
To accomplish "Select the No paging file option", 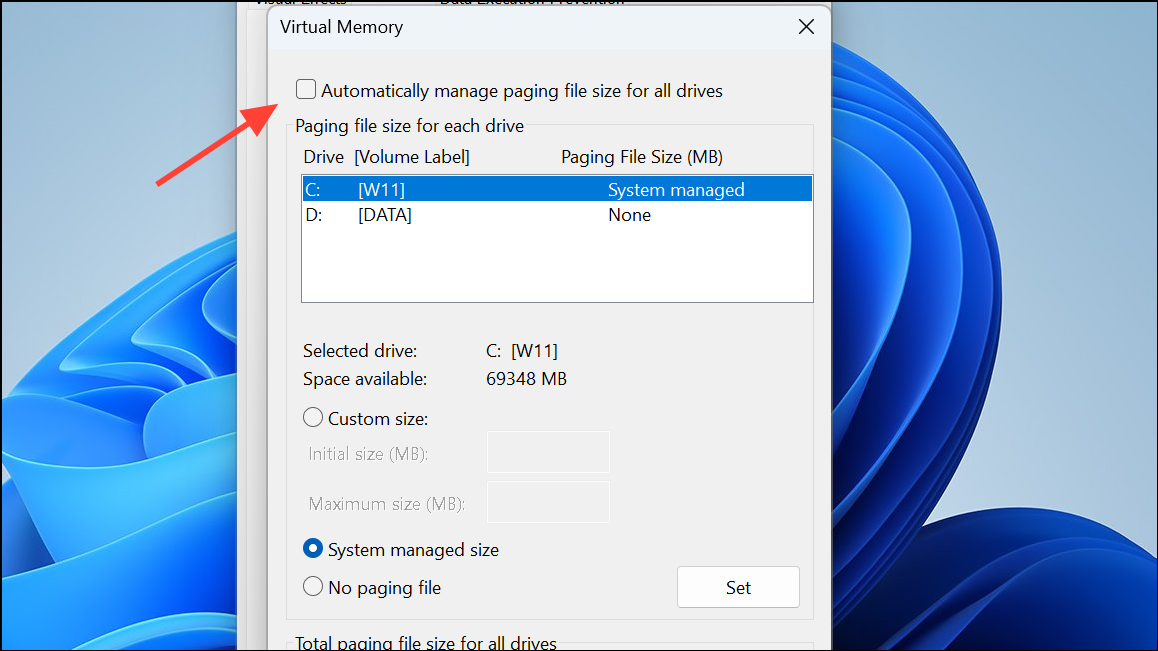I will 313,587.
